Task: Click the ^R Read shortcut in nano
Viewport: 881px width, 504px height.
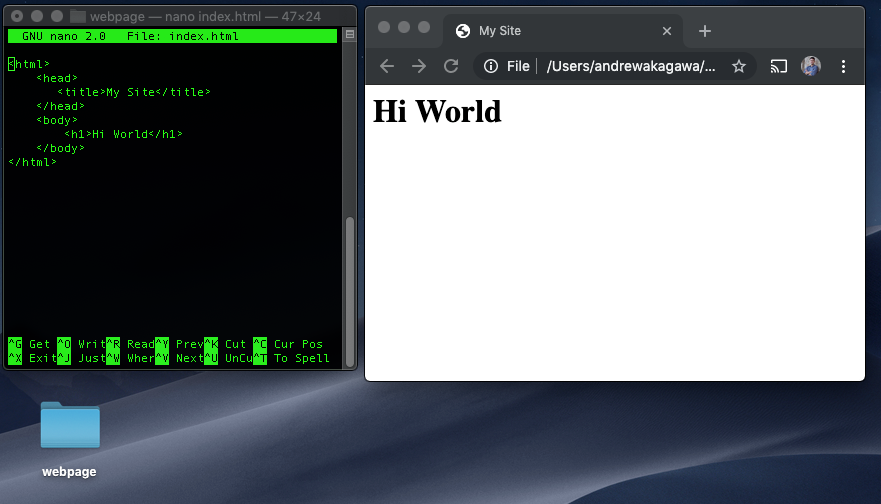Action: (130, 344)
